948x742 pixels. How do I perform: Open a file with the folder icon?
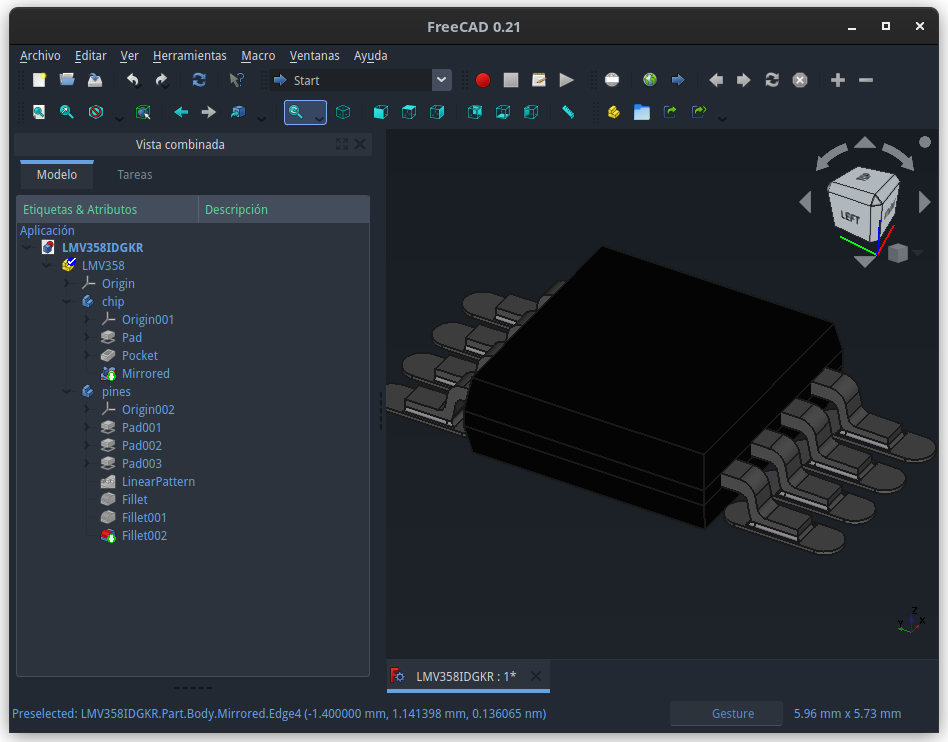(67, 80)
